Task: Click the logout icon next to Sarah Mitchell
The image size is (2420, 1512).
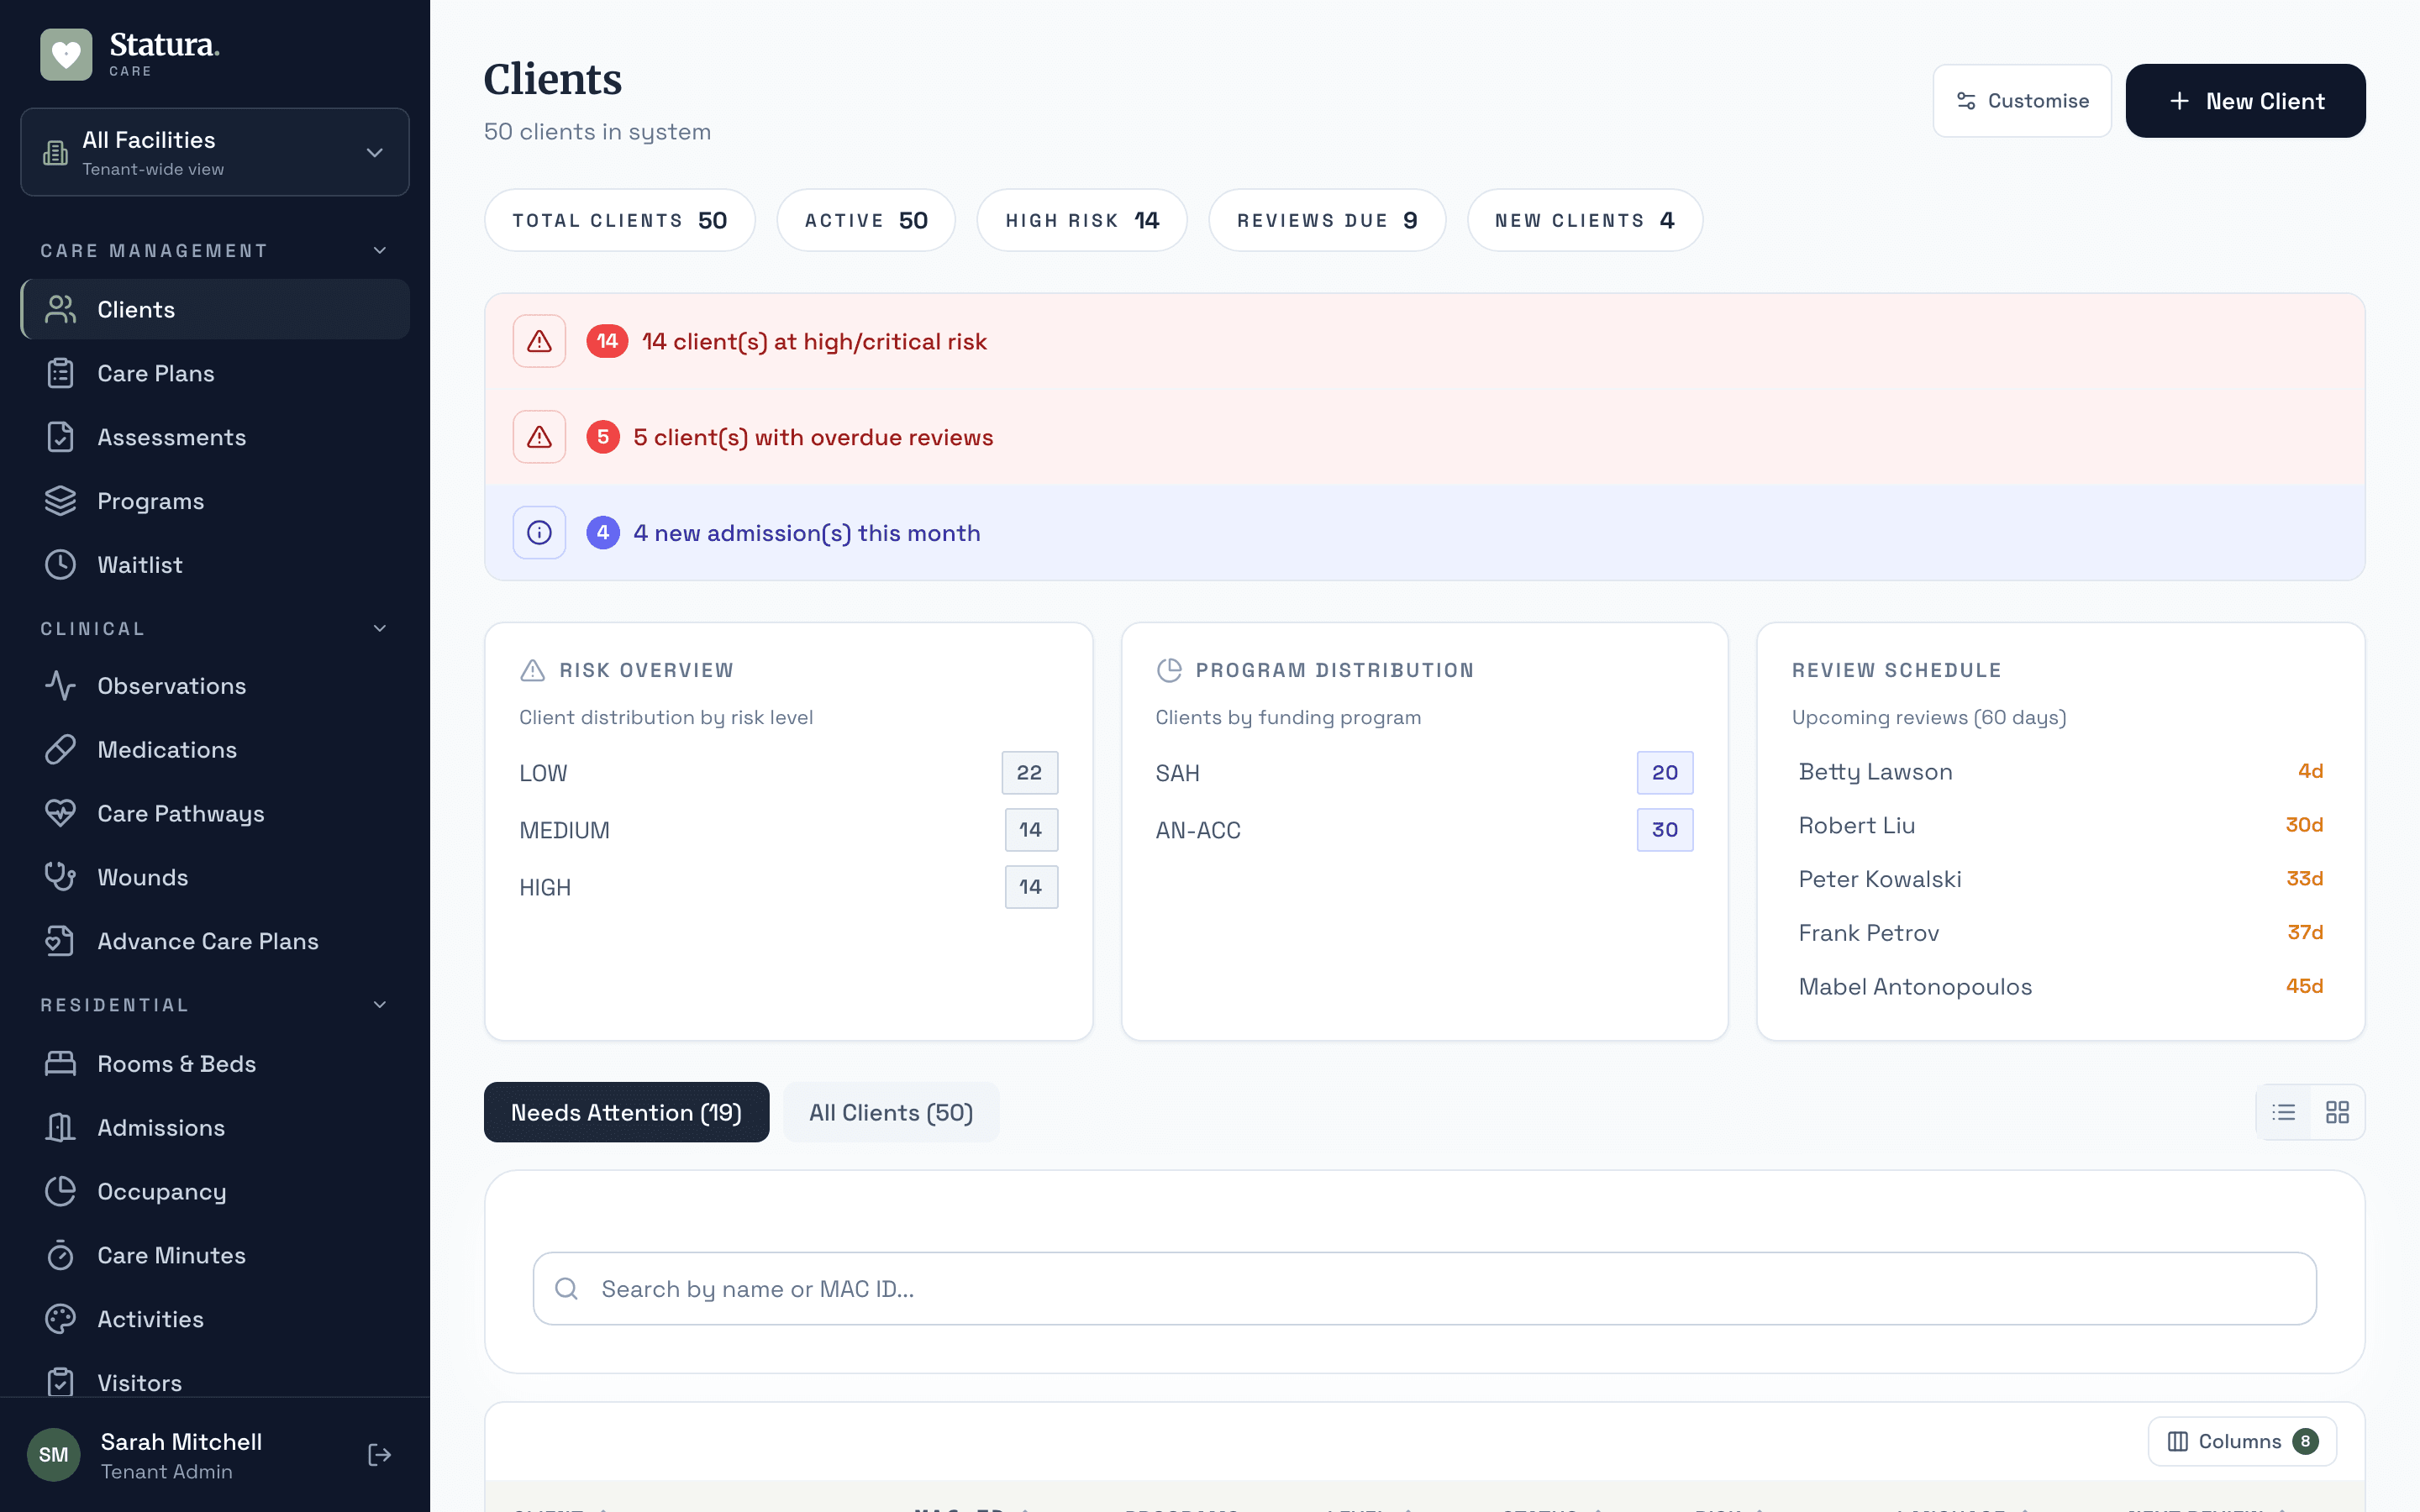Action: pyautogui.click(x=379, y=1454)
